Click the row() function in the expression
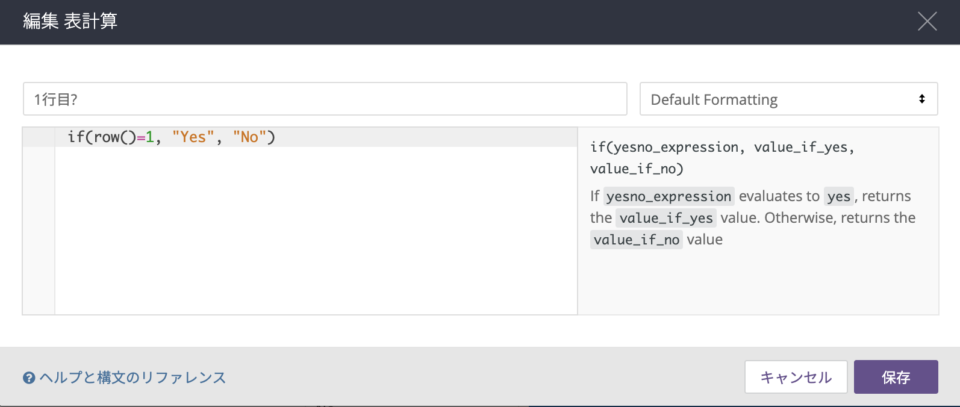The height and width of the screenshot is (407, 960). [114, 138]
